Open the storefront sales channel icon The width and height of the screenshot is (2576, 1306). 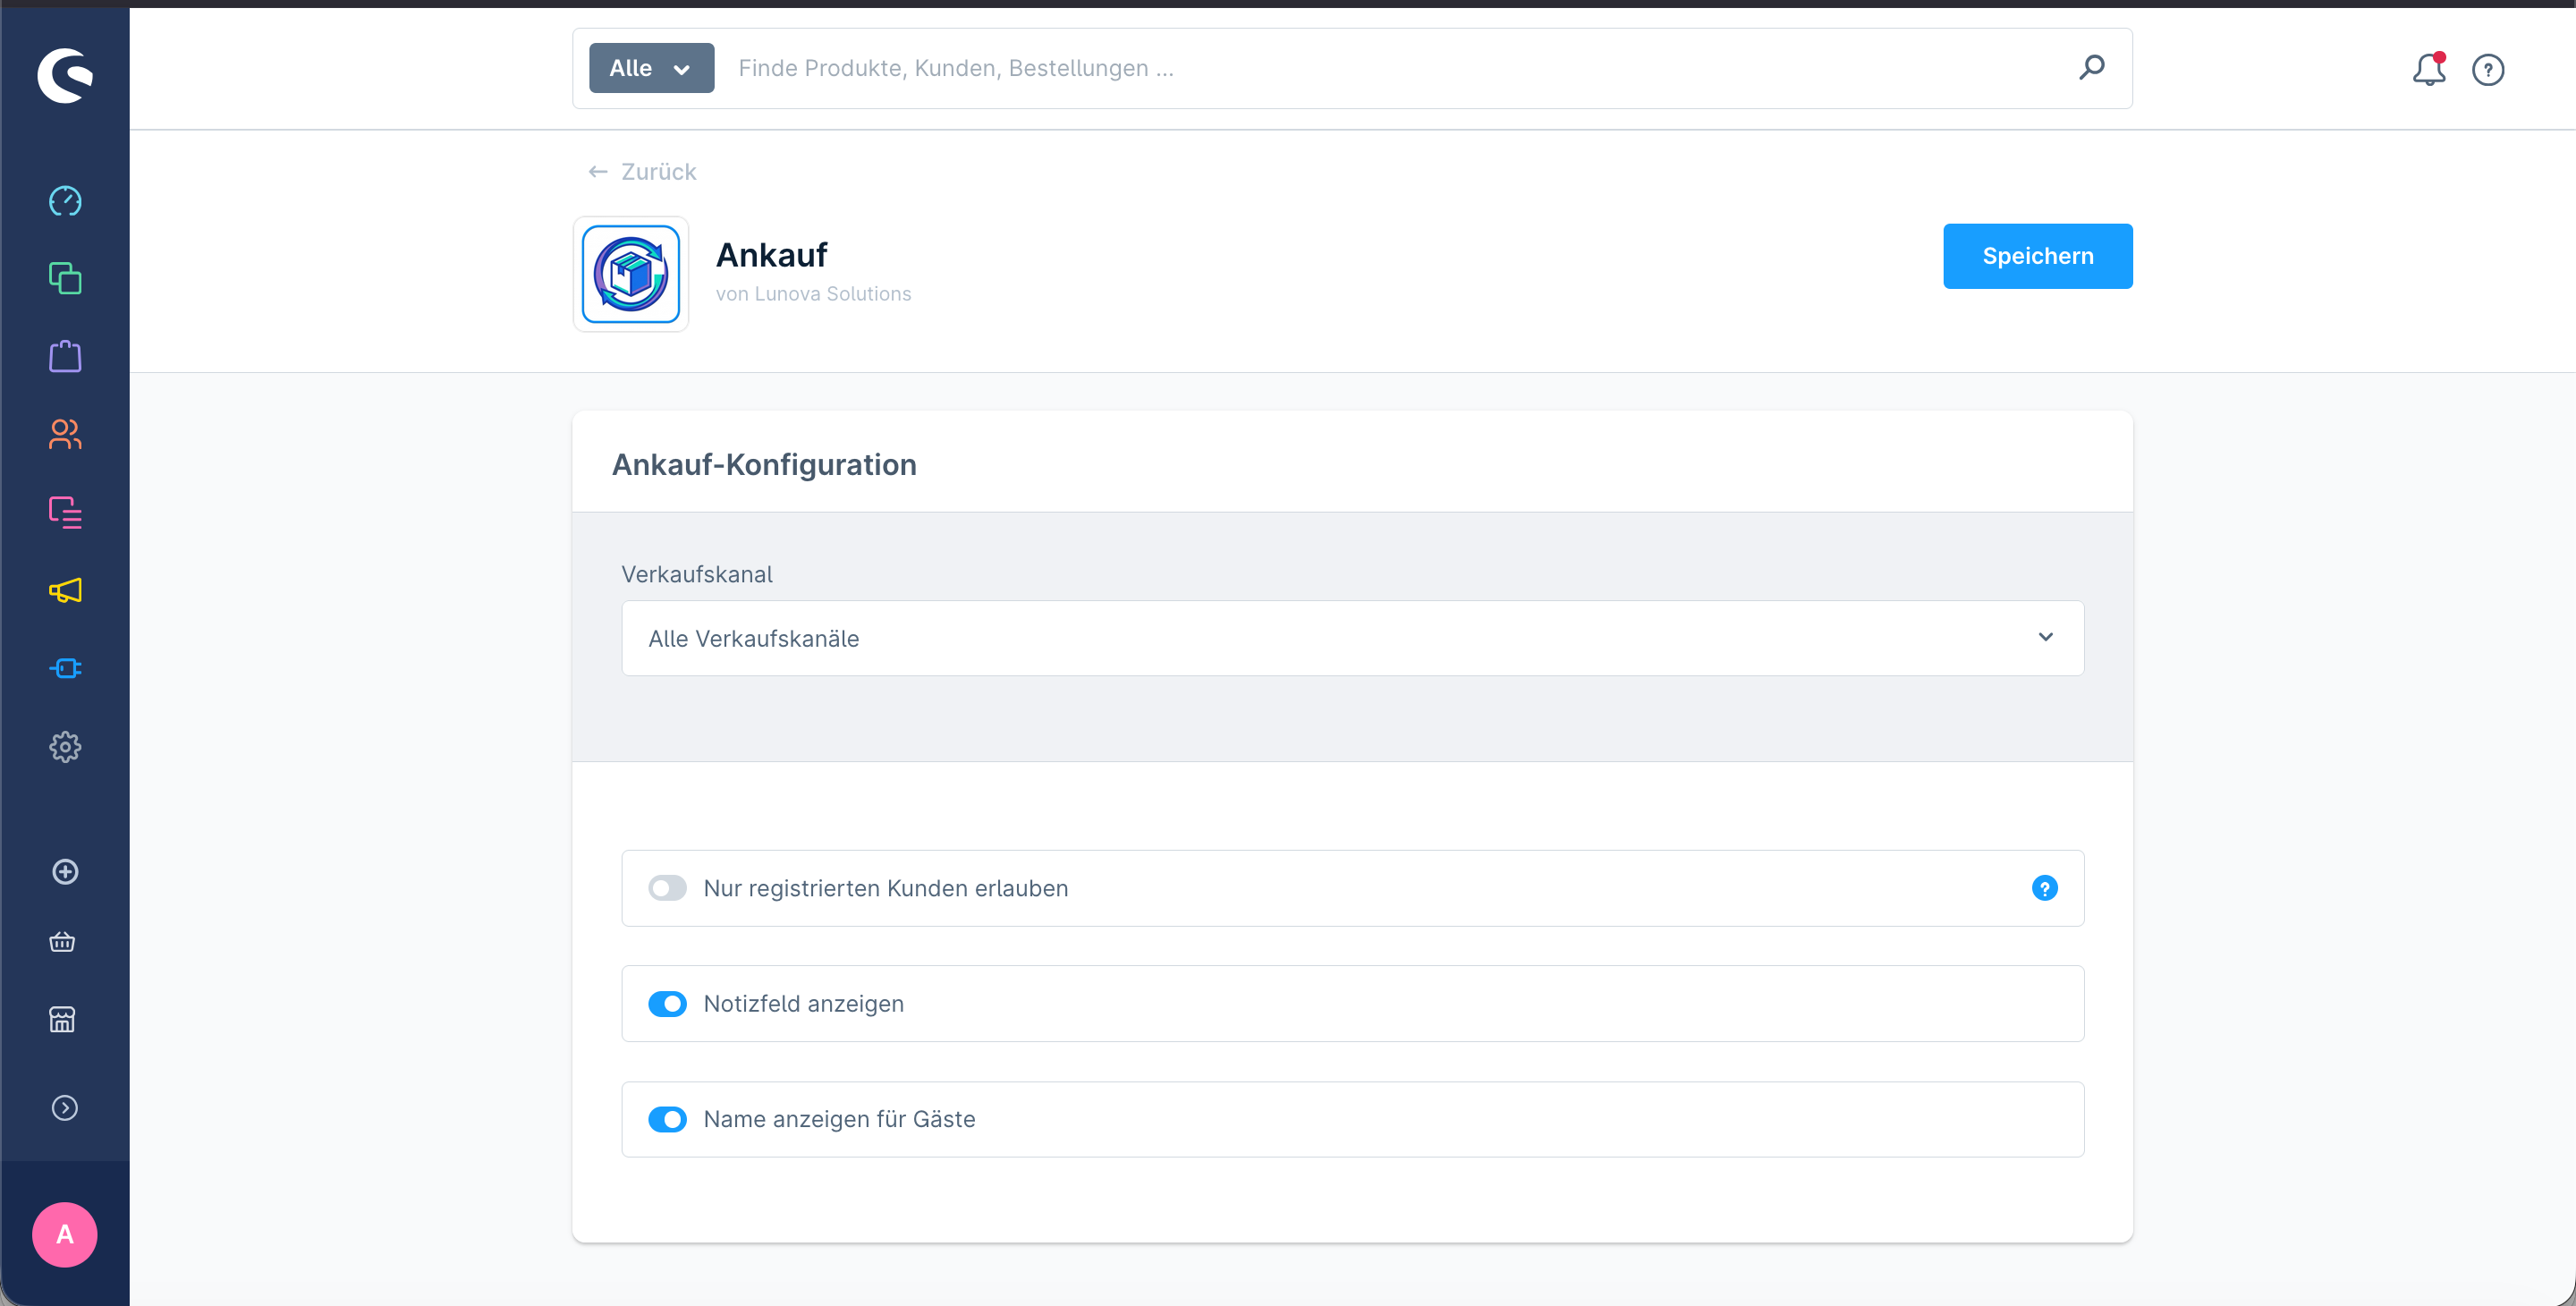(62, 1020)
